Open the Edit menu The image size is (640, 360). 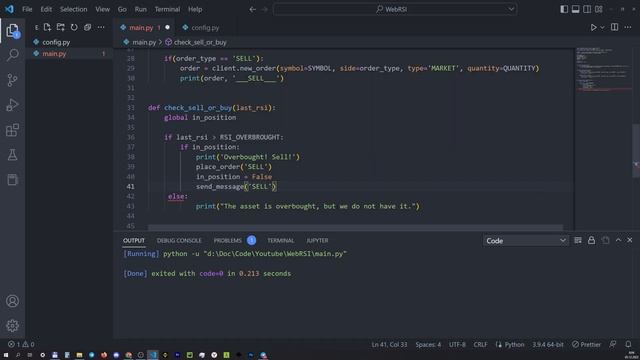[46, 9]
